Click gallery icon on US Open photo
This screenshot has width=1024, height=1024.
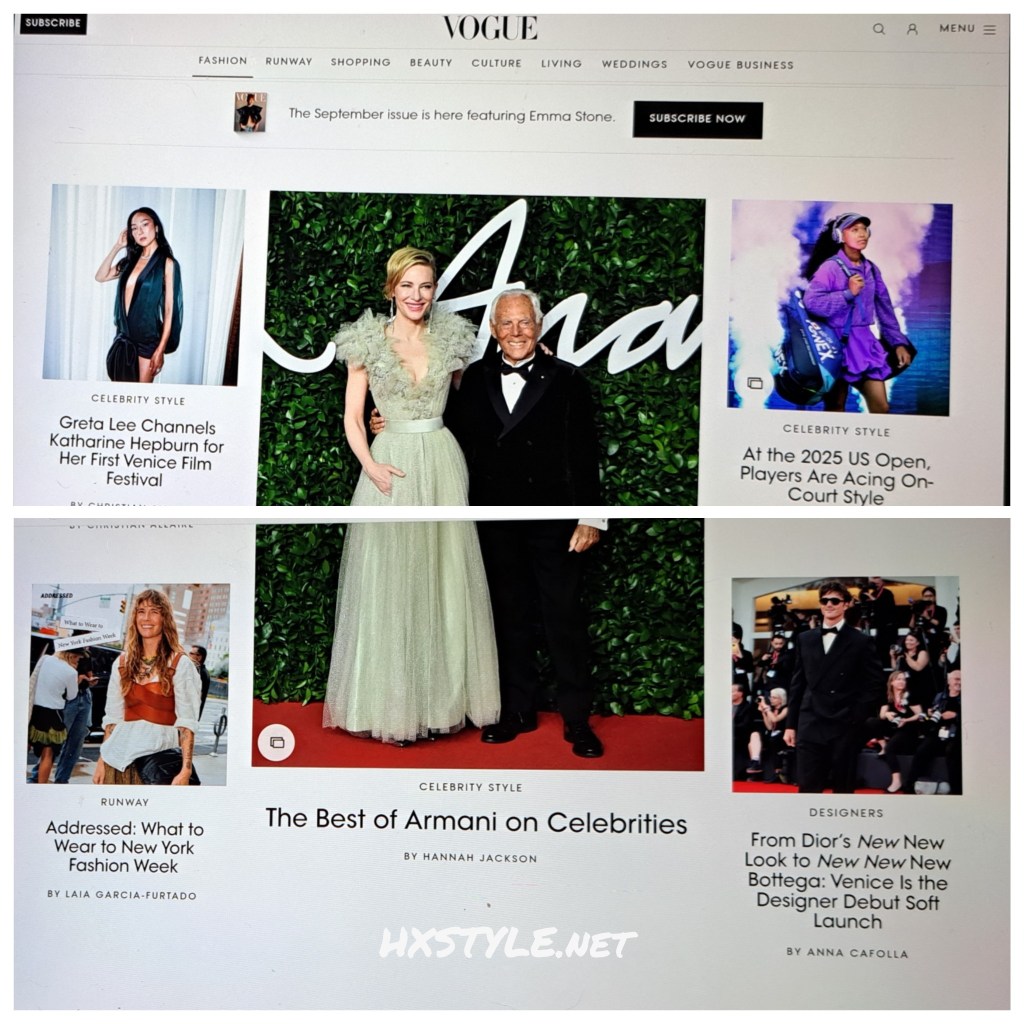755,383
